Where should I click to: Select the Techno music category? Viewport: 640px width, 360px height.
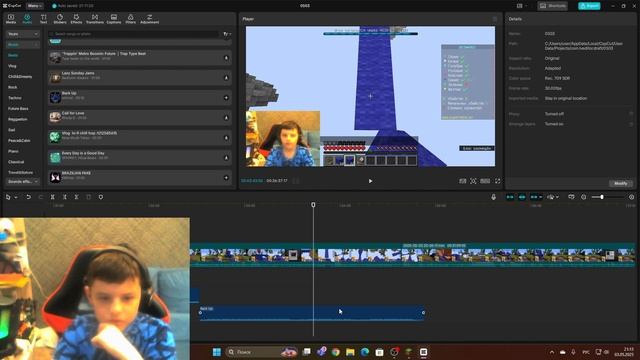[x=15, y=98]
